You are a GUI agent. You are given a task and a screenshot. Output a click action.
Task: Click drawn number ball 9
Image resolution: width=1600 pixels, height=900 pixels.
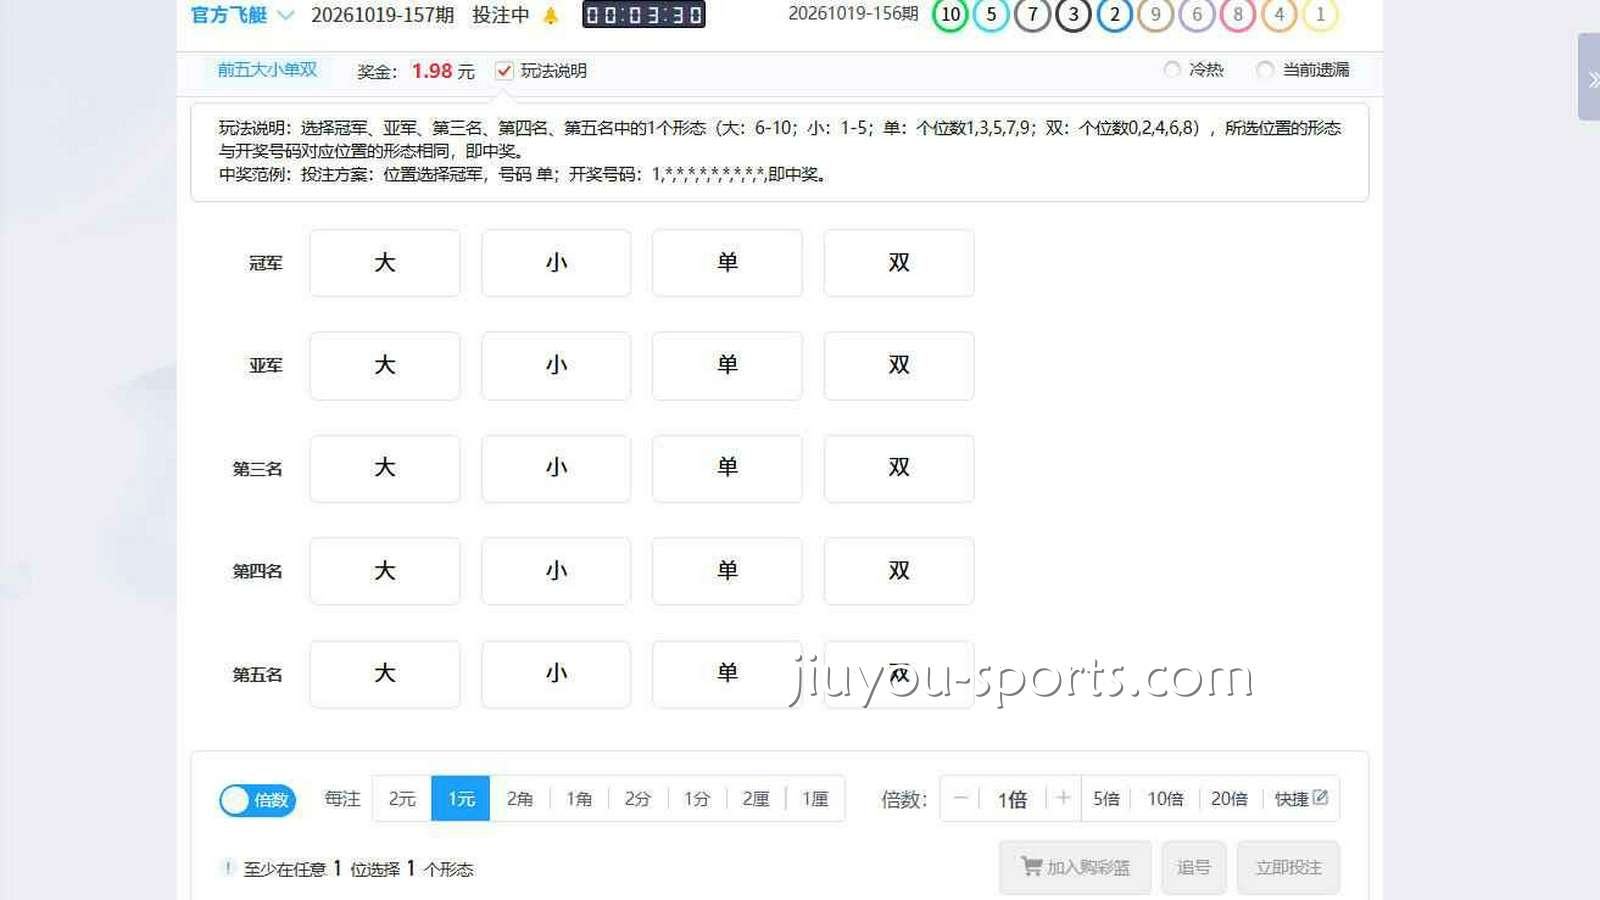pyautogui.click(x=1155, y=14)
